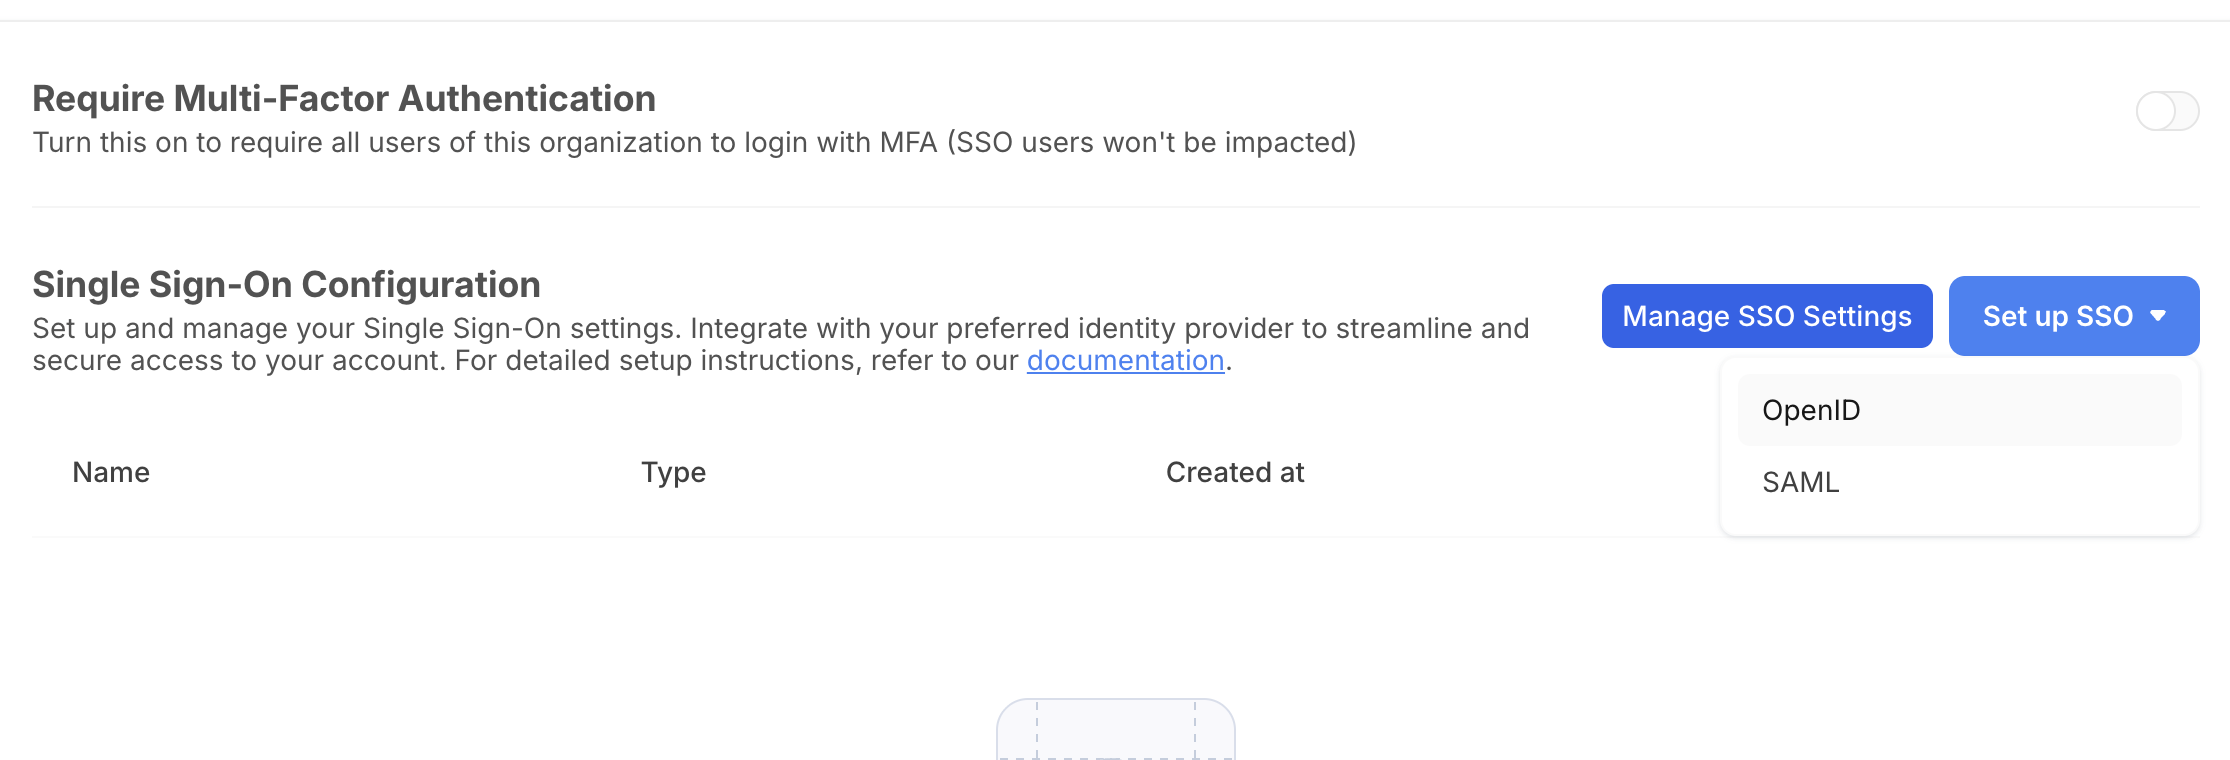This screenshot has width=2230, height=760.
Task: Click the Manage SSO Settings button
Action: coord(1766,316)
